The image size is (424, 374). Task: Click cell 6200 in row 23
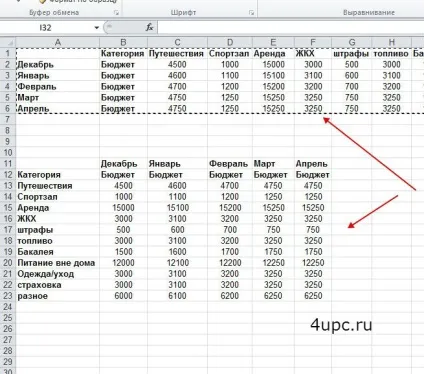pyautogui.click(x=230, y=296)
